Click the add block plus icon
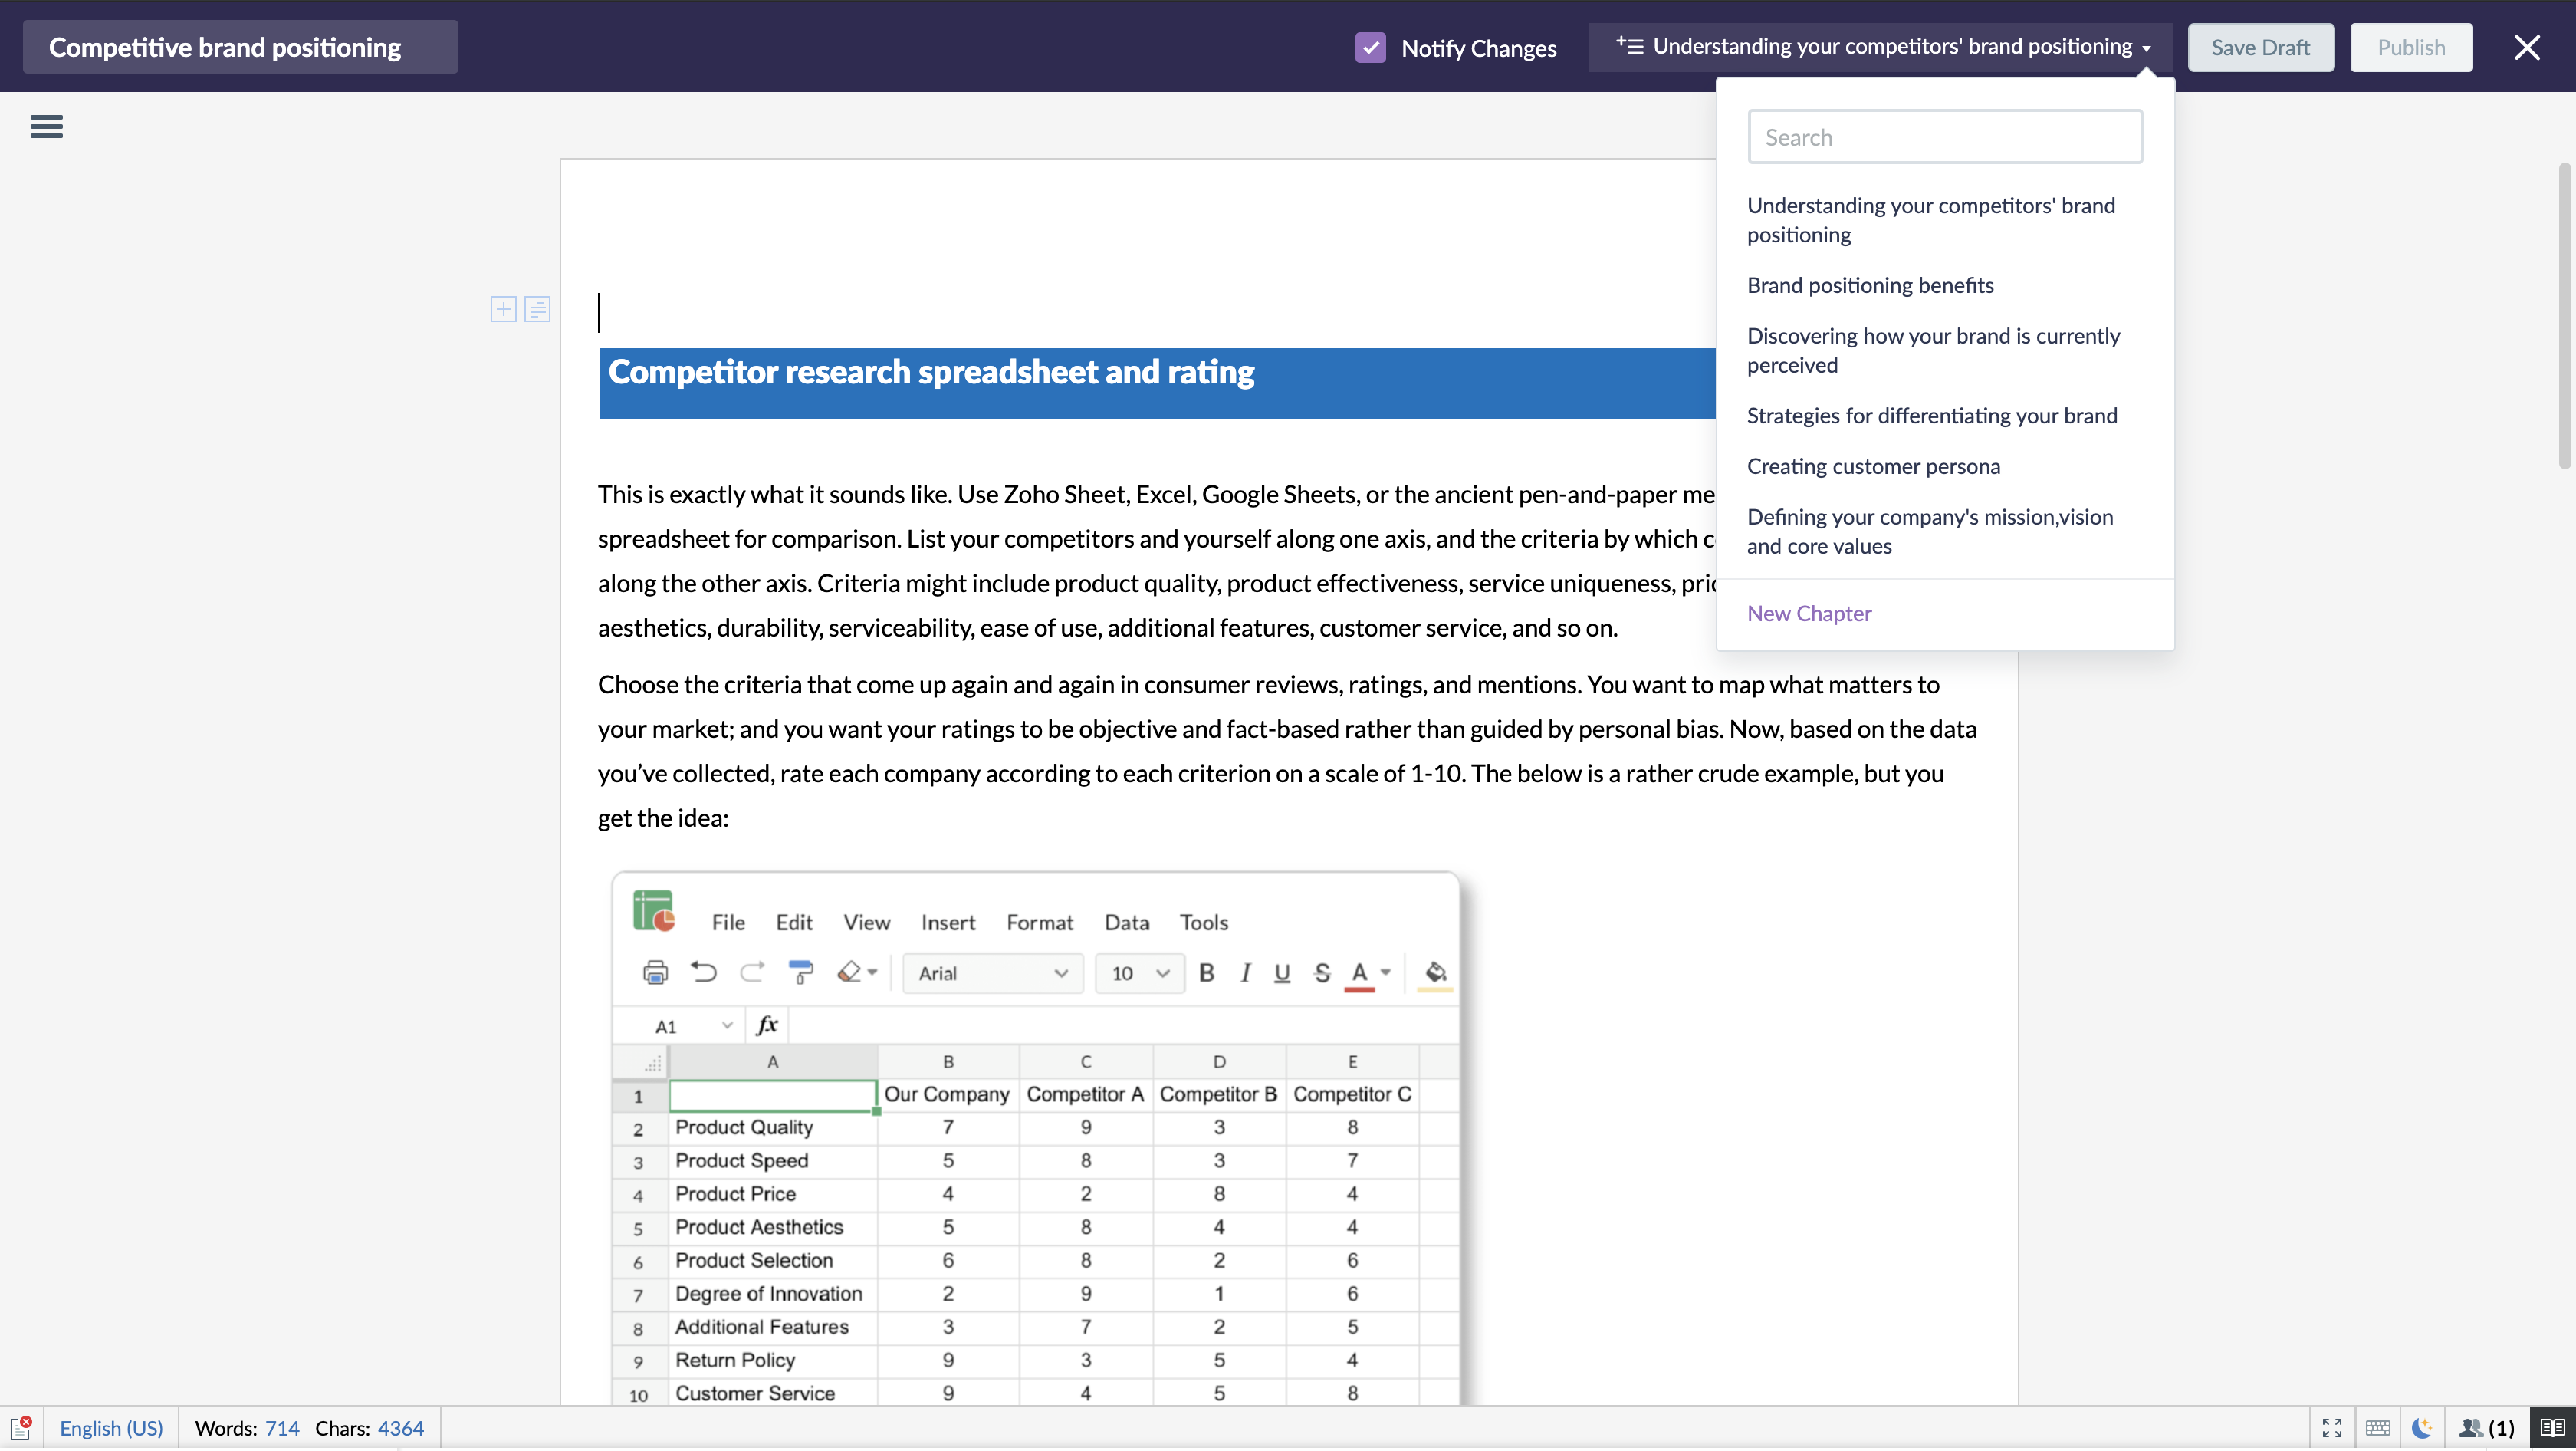Screen dimensions: 2576x1451 point(503,309)
